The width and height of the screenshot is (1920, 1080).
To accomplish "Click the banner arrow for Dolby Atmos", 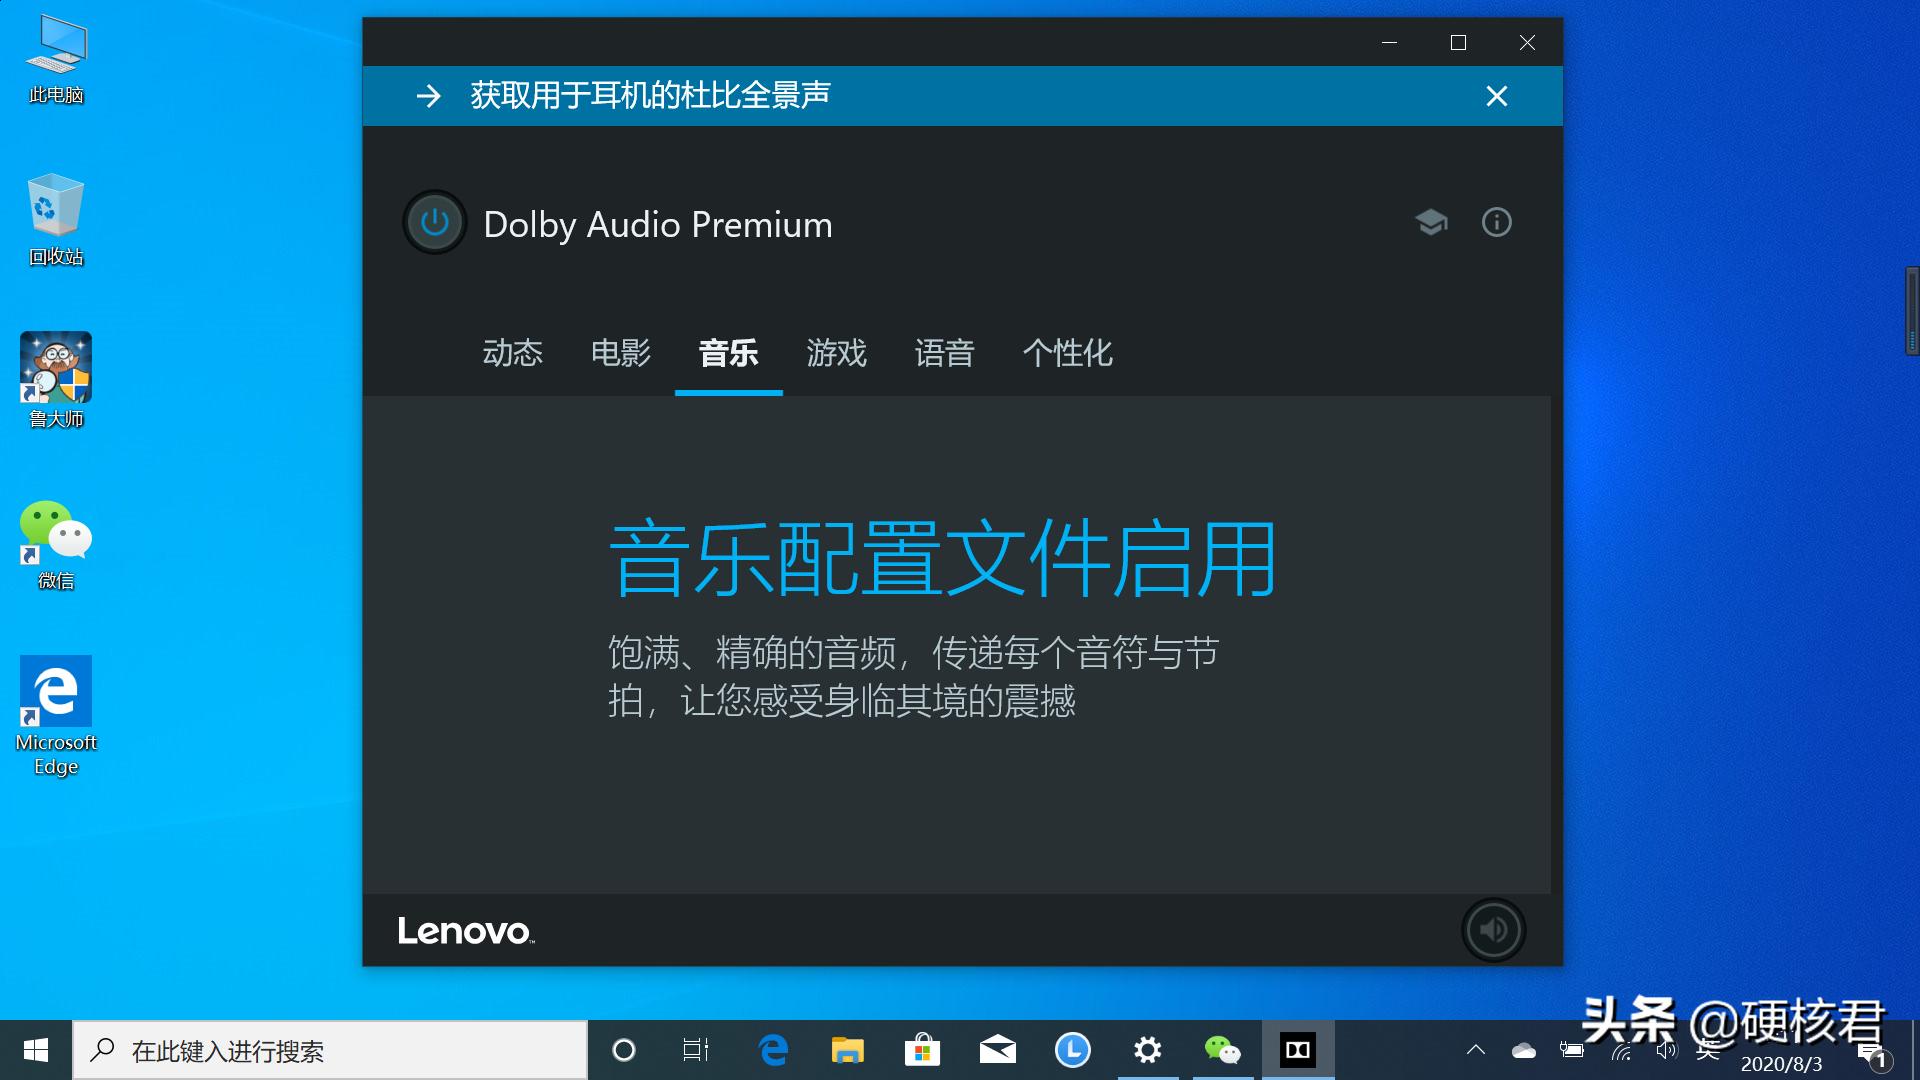I will 429,96.
